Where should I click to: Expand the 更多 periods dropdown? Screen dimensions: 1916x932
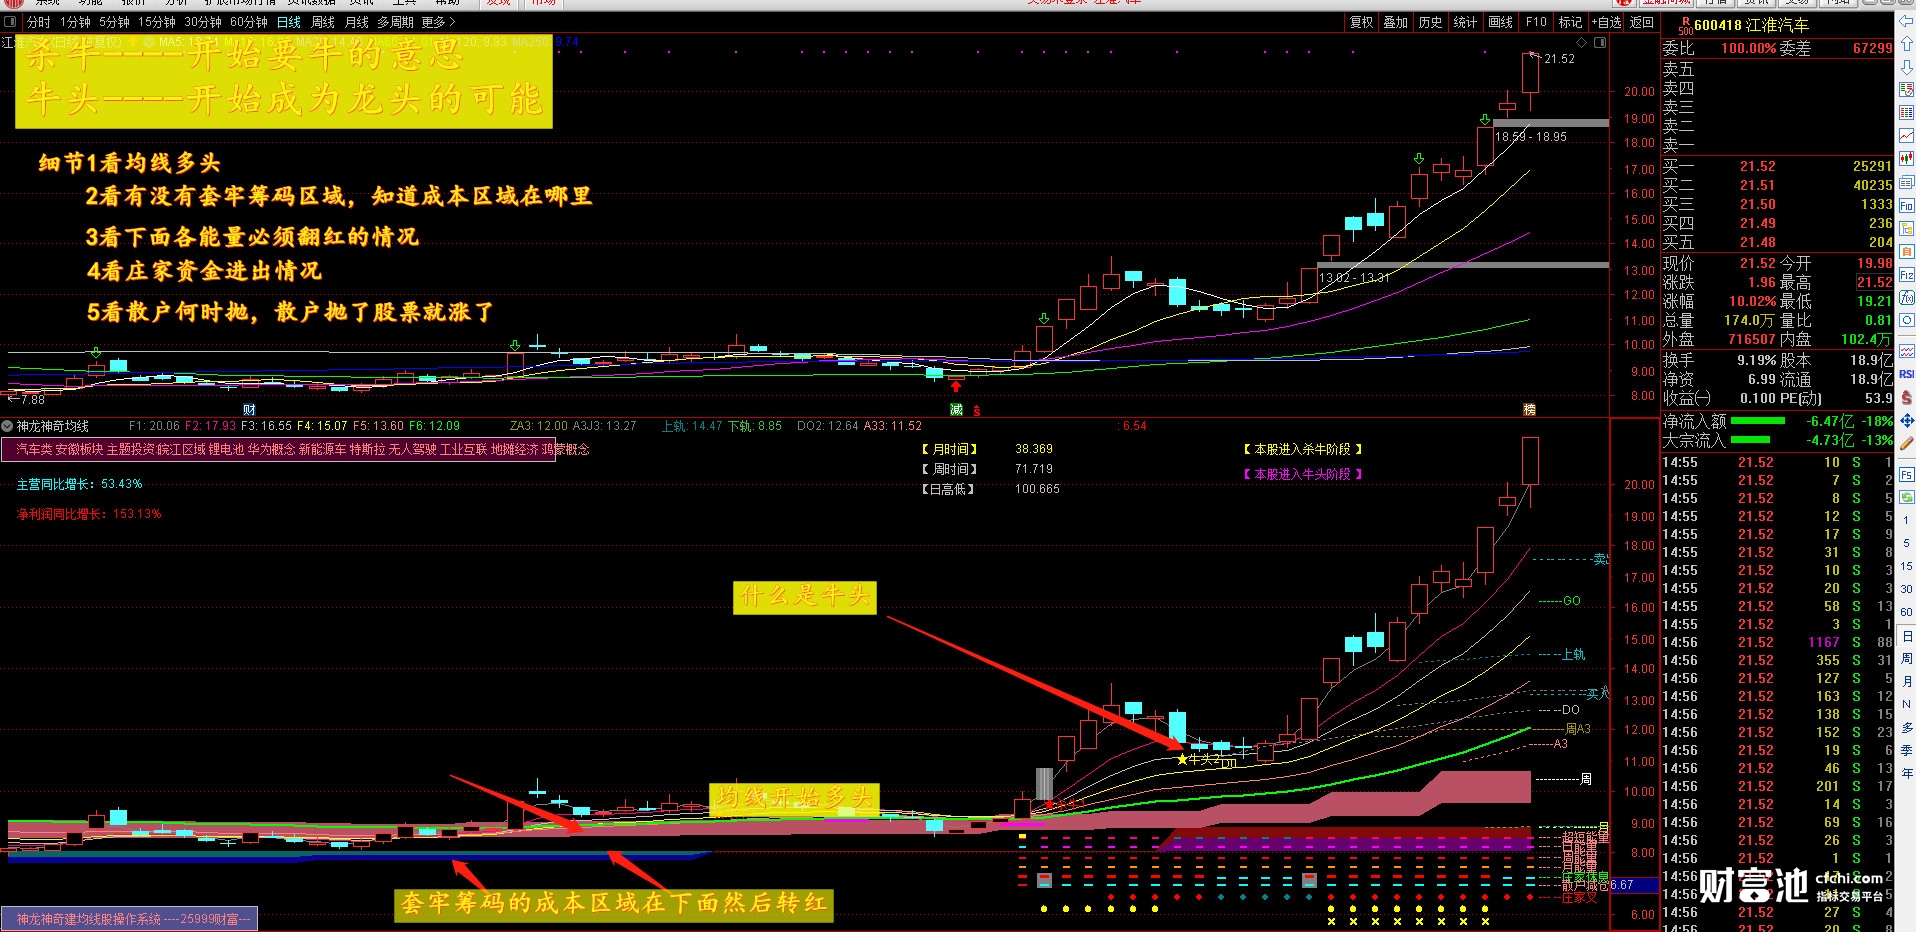tap(438, 22)
